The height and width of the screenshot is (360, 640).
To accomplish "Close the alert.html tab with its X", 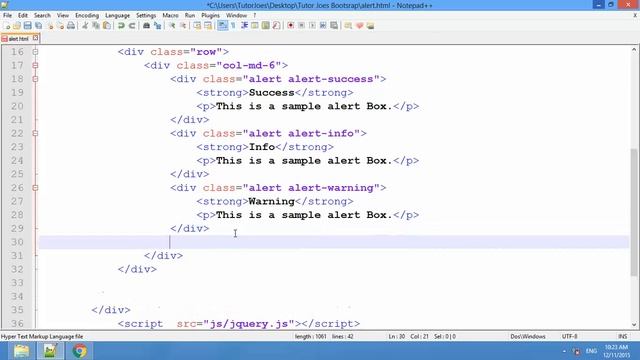I will coord(36,38).
